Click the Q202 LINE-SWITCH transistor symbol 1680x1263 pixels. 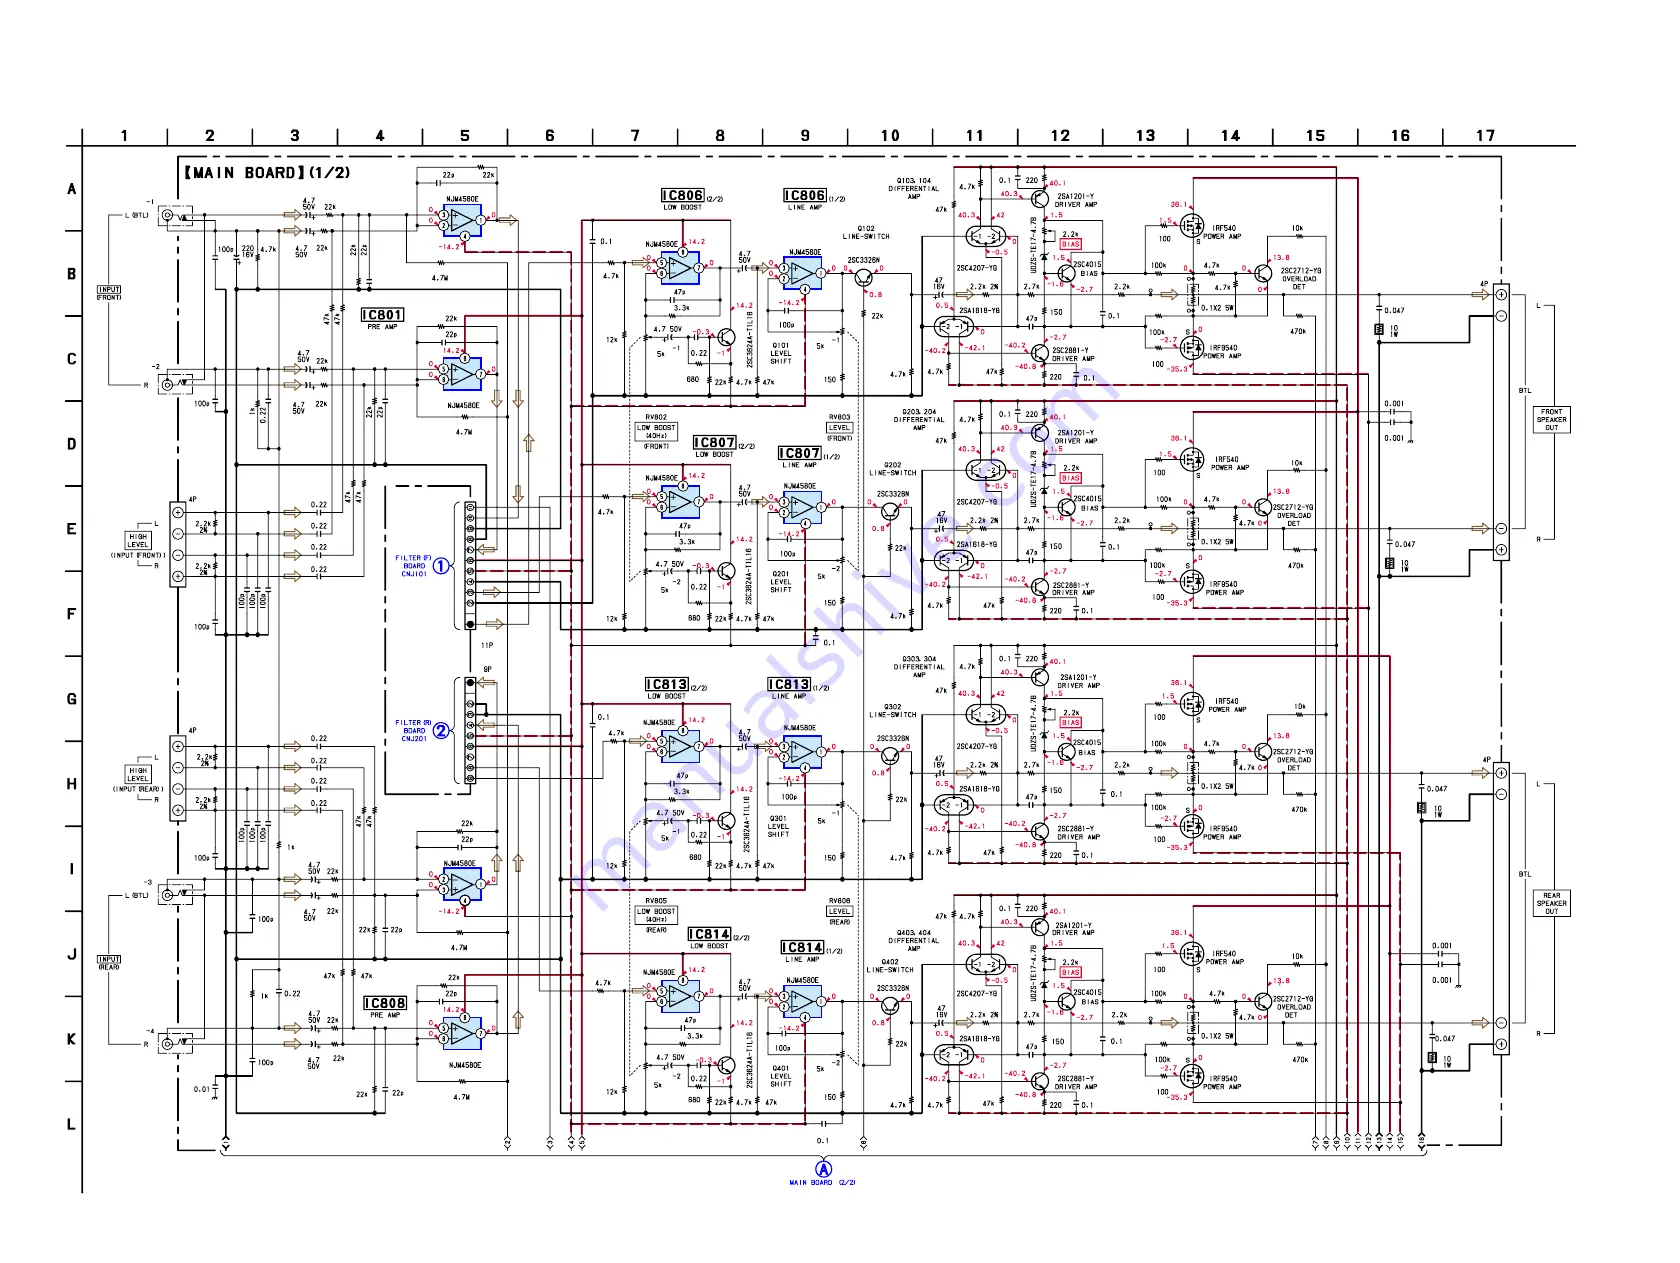pyautogui.click(x=889, y=513)
